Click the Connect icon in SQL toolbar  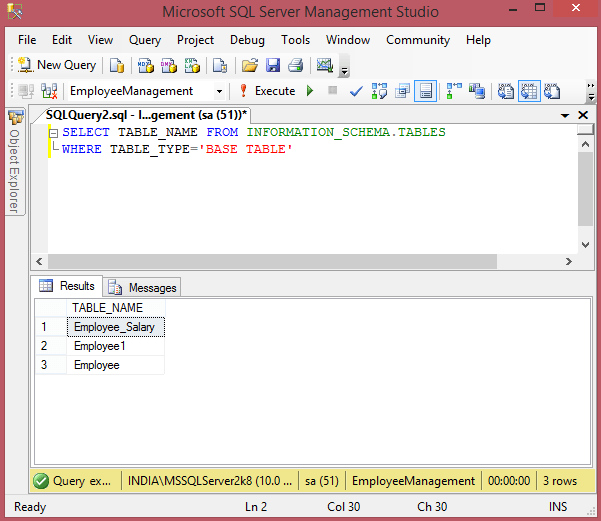[x=26, y=91]
